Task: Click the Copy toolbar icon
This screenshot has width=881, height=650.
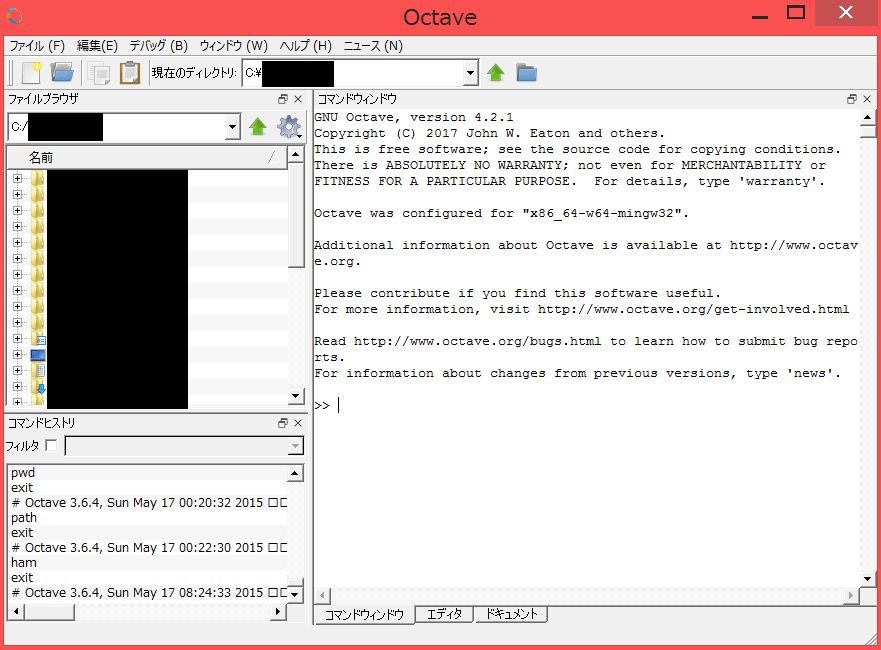Action: pos(99,73)
